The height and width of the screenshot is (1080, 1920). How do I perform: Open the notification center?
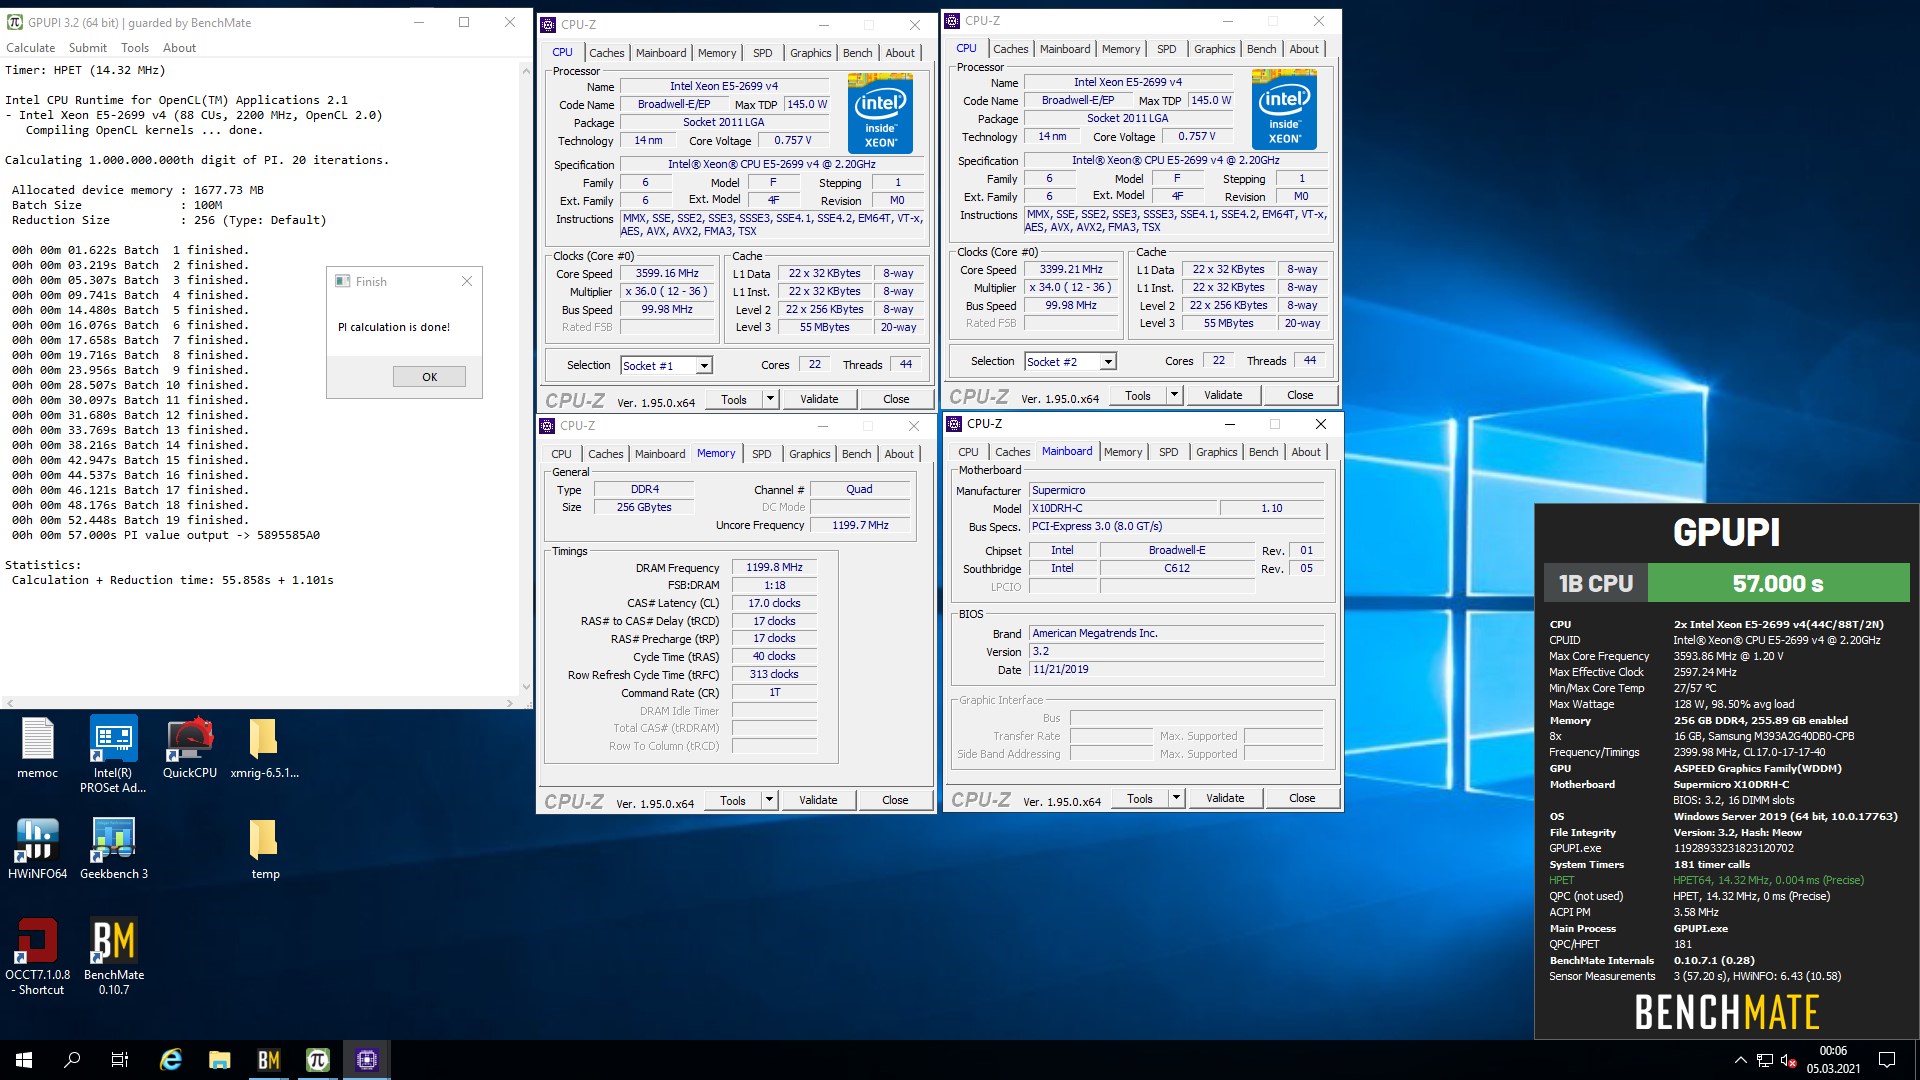1887,1060
